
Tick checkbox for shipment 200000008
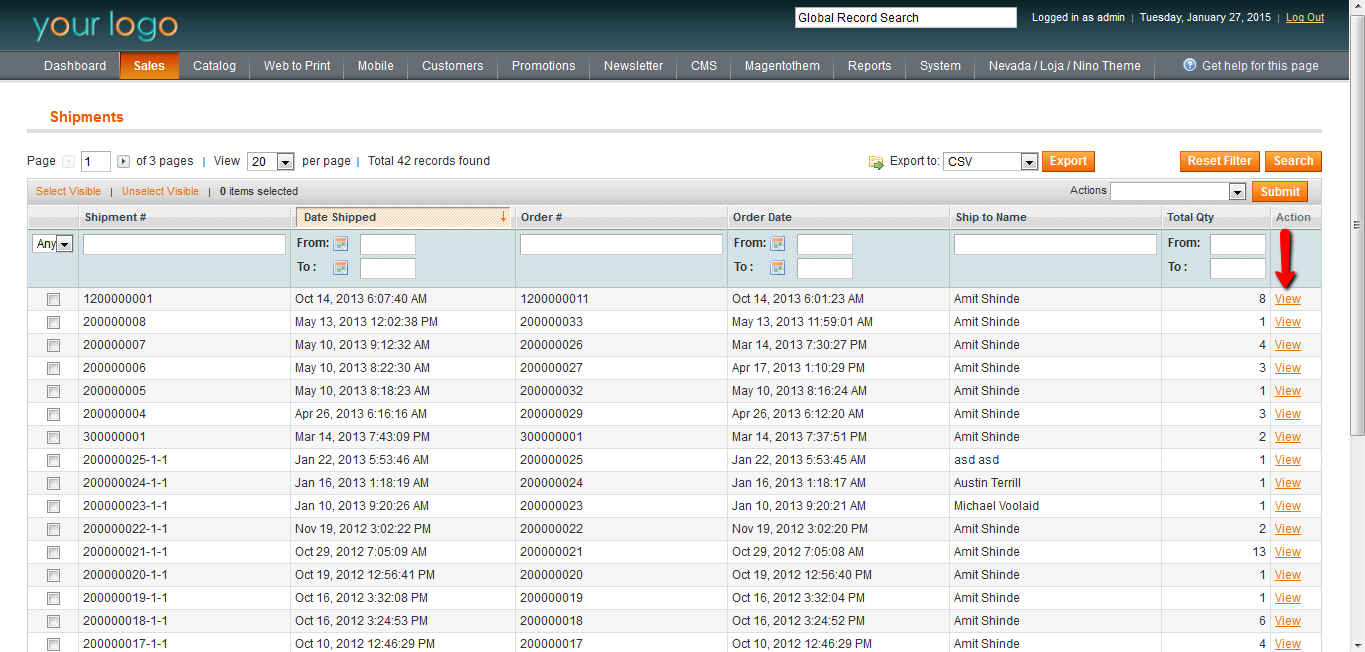[53, 322]
